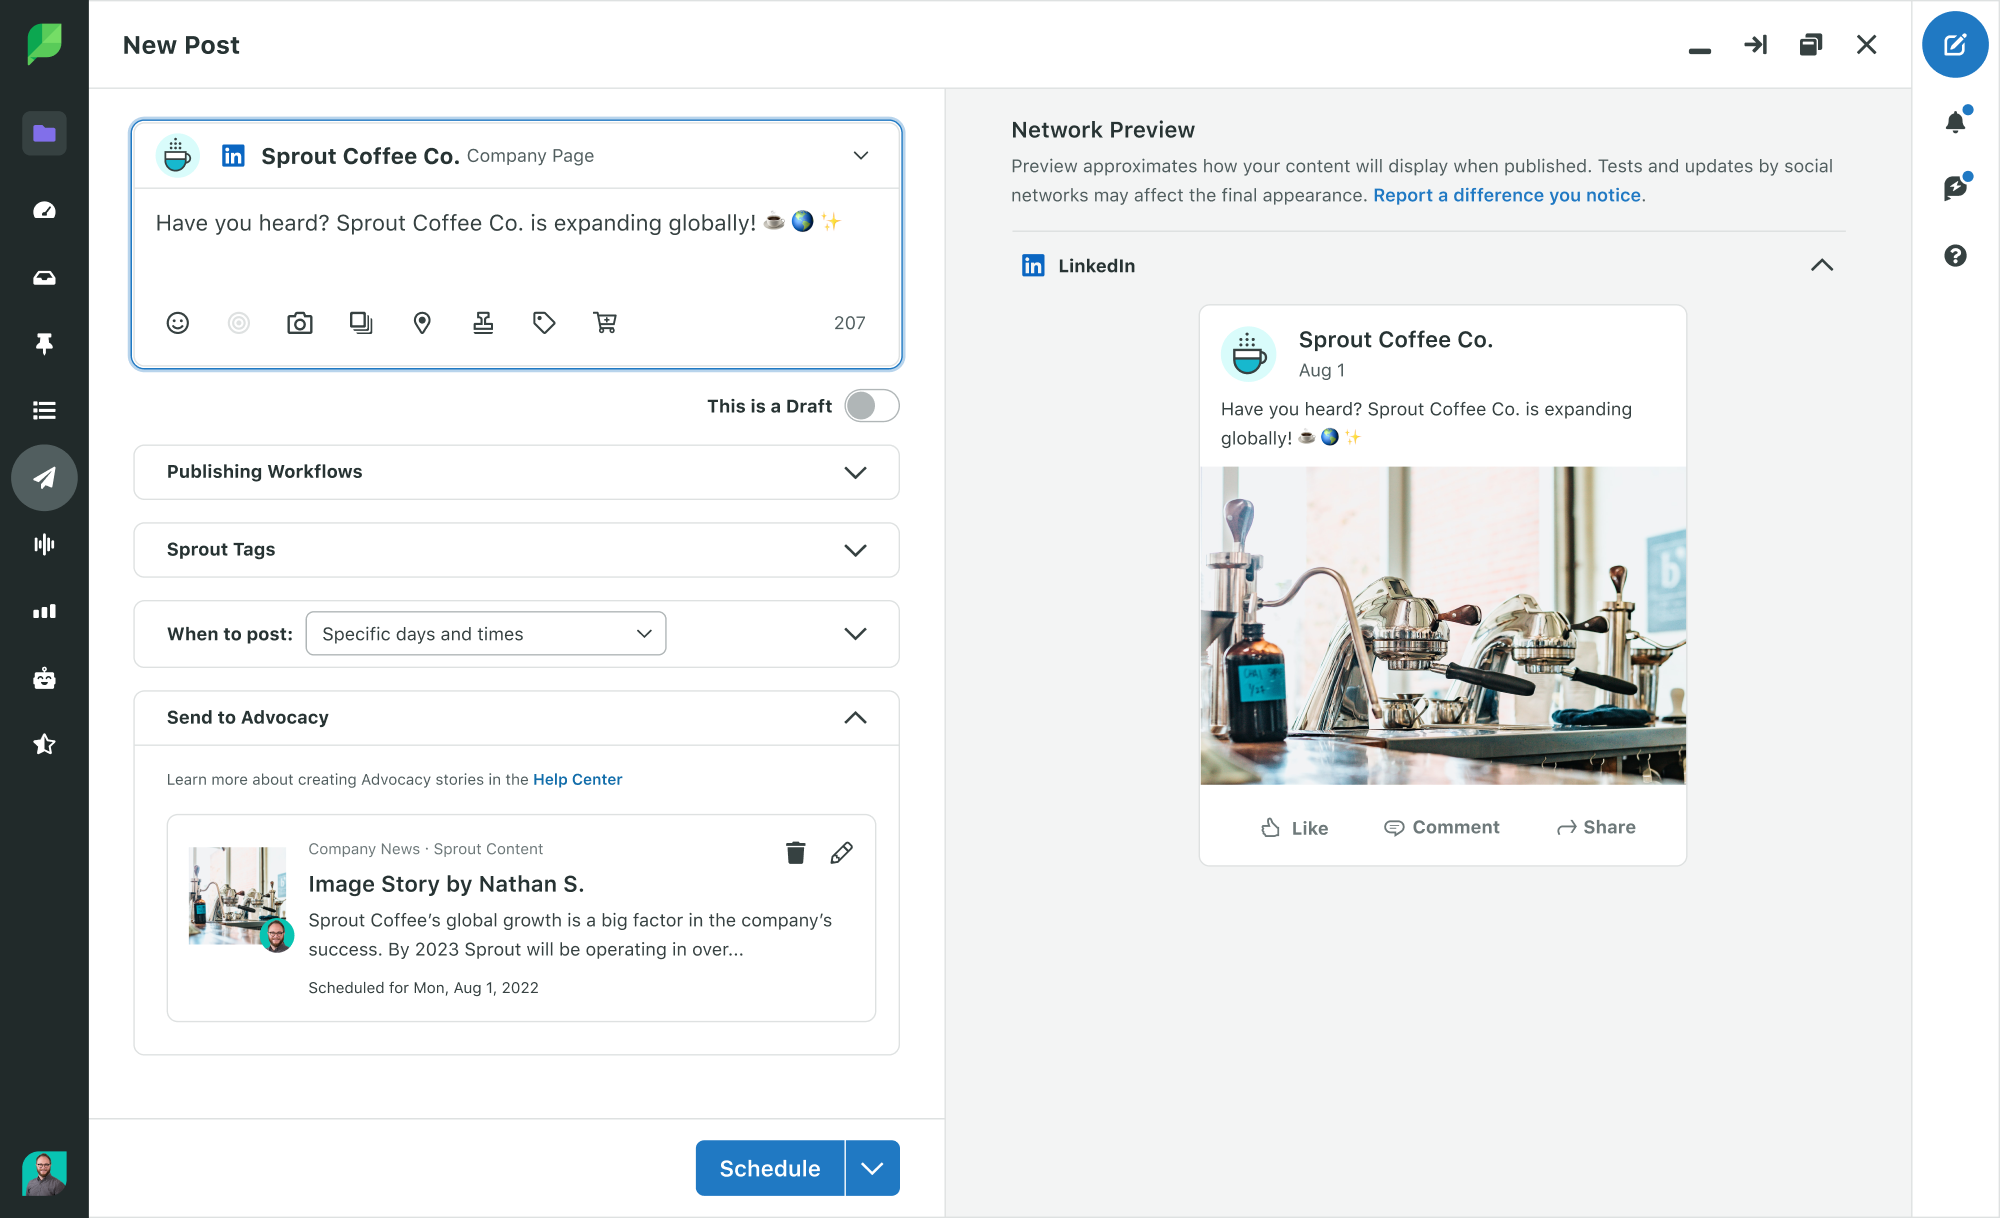Click the AI assist/targeting icon
The height and width of the screenshot is (1218, 2000).
point(239,321)
